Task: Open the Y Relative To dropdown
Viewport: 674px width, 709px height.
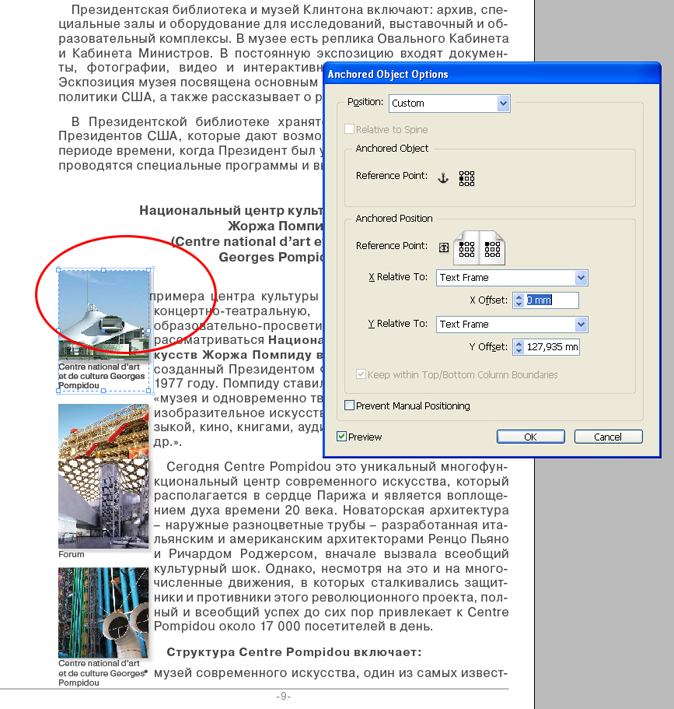Action: [512, 324]
